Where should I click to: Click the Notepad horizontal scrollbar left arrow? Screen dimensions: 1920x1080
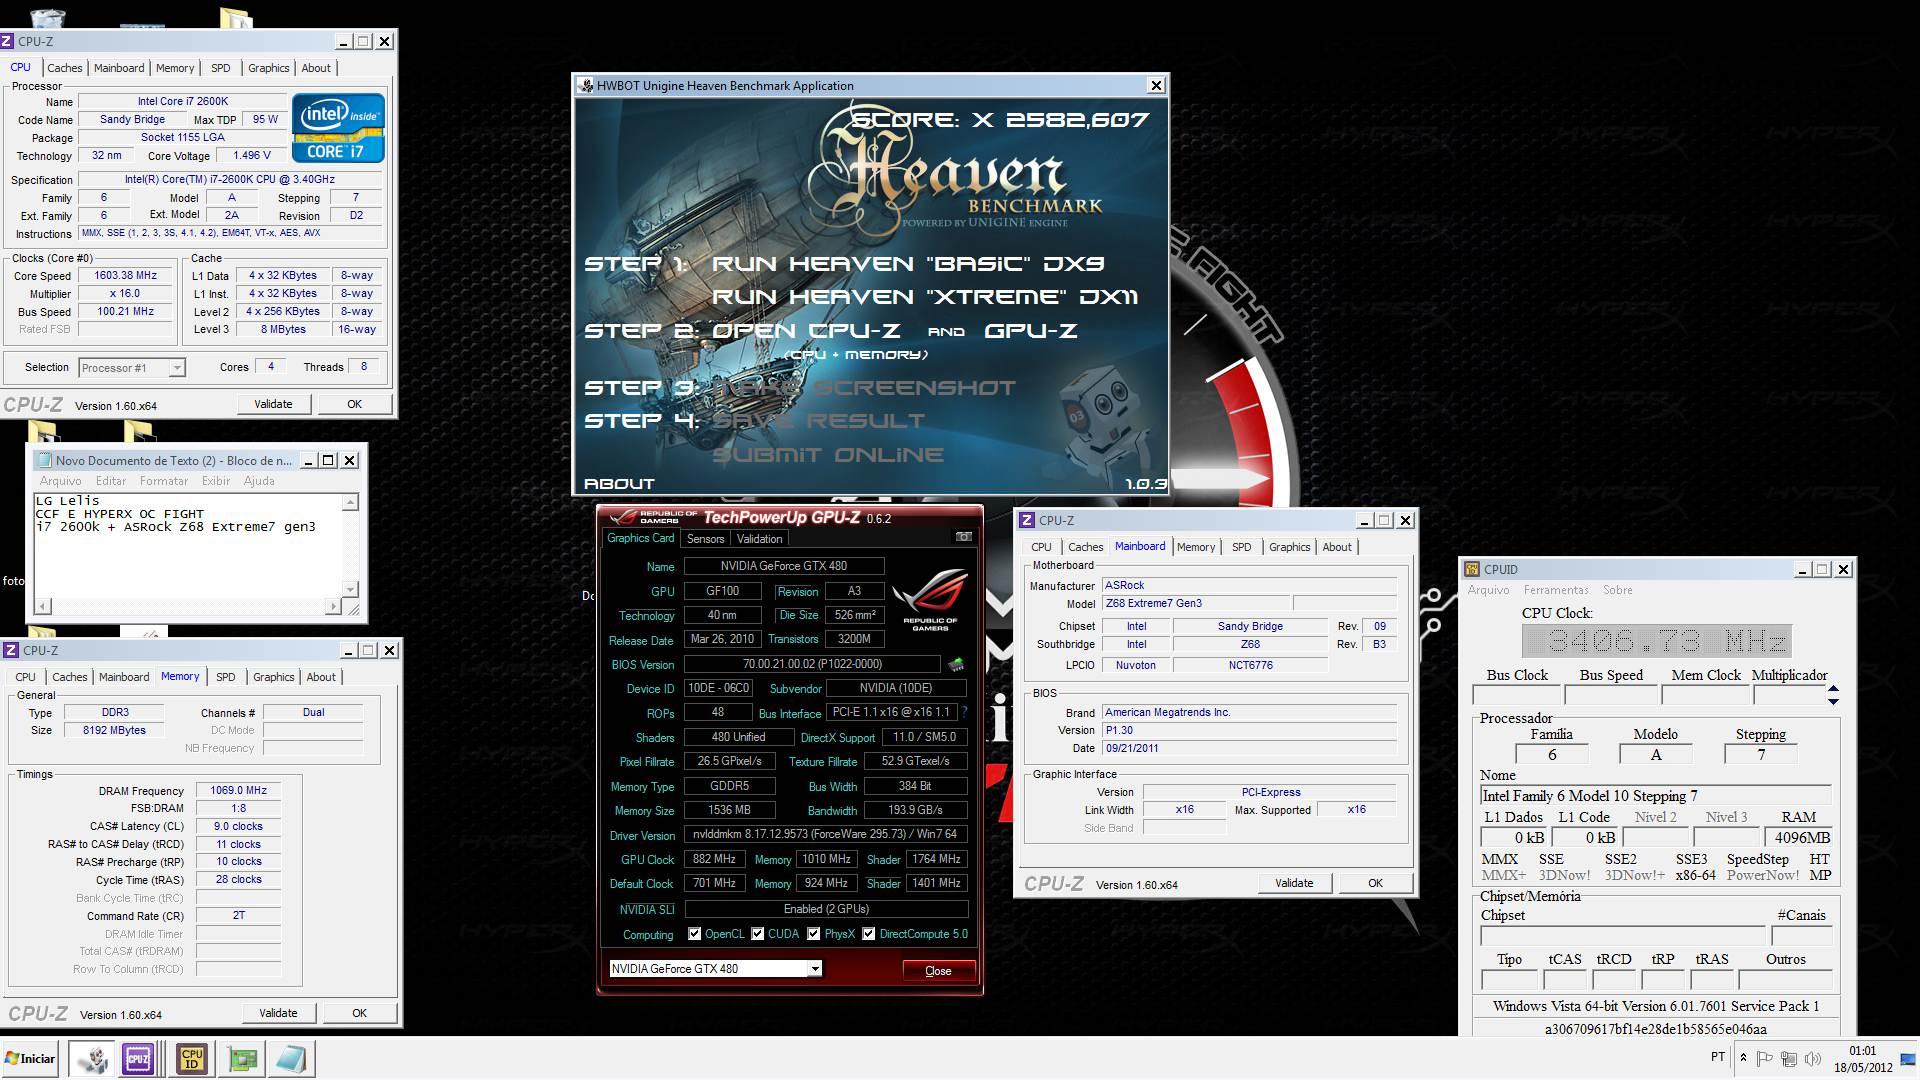click(x=42, y=606)
